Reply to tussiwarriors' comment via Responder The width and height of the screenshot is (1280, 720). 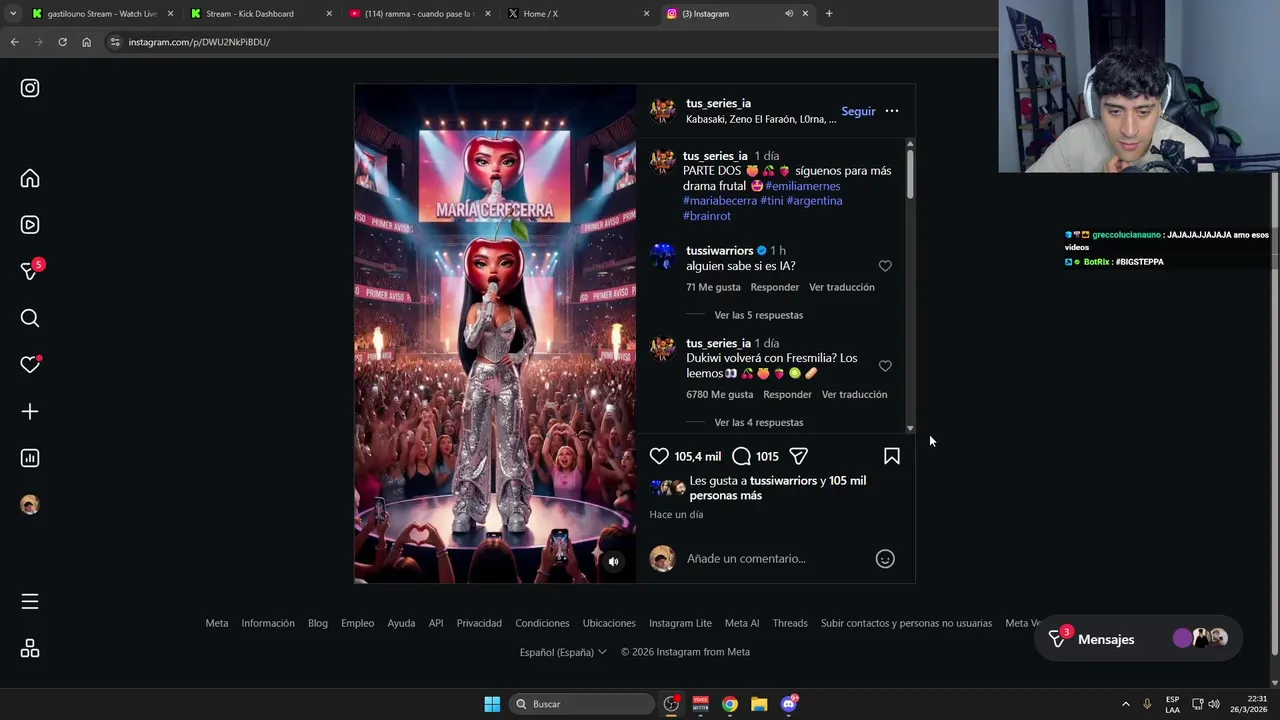[775, 287]
